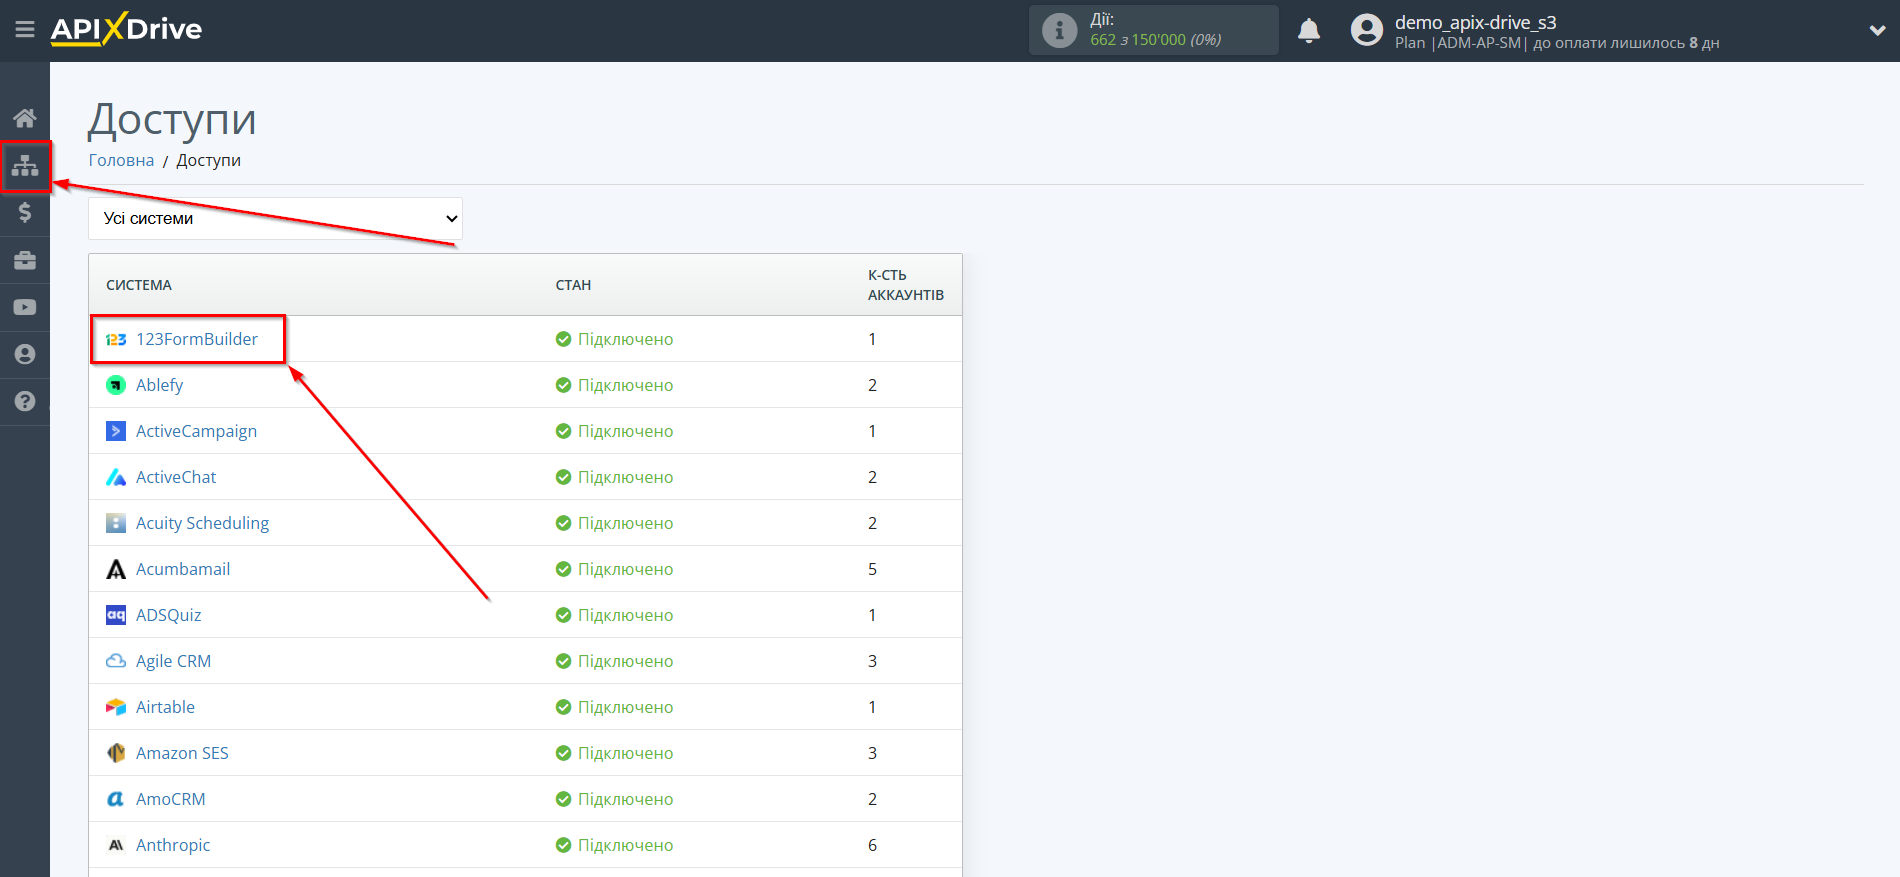The width and height of the screenshot is (1900, 877).
Task: Click the Ablefy logo icon
Action: pyautogui.click(x=116, y=385)
